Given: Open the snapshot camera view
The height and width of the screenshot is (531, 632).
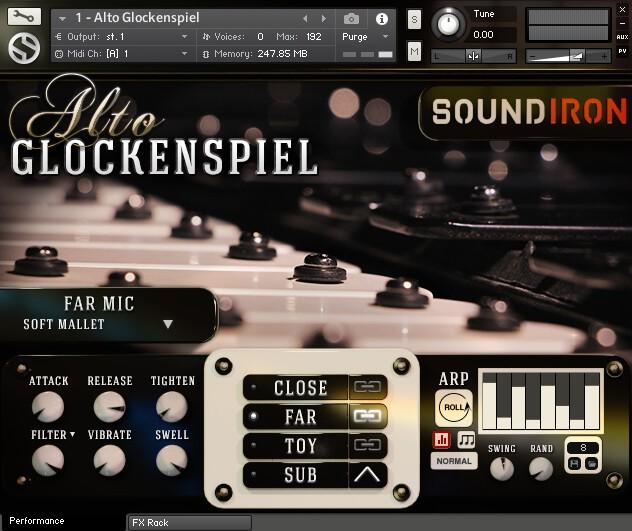Looking at the screenshot, I should [x=351, y=19].
